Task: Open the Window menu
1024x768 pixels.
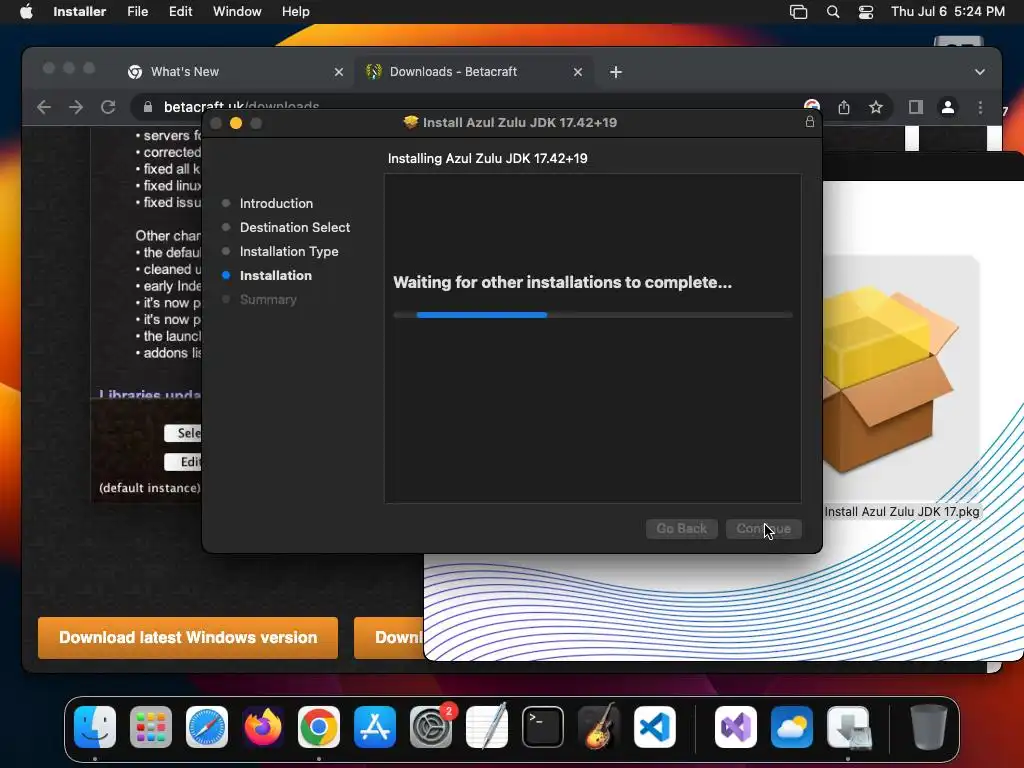Action: click(237, 12)
